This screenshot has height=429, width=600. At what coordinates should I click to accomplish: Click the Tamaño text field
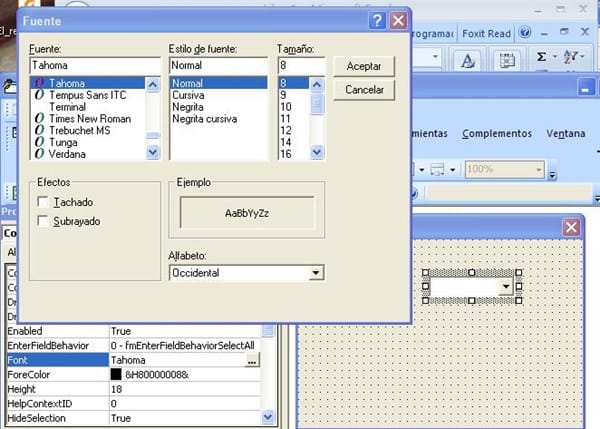coord(302,65)
